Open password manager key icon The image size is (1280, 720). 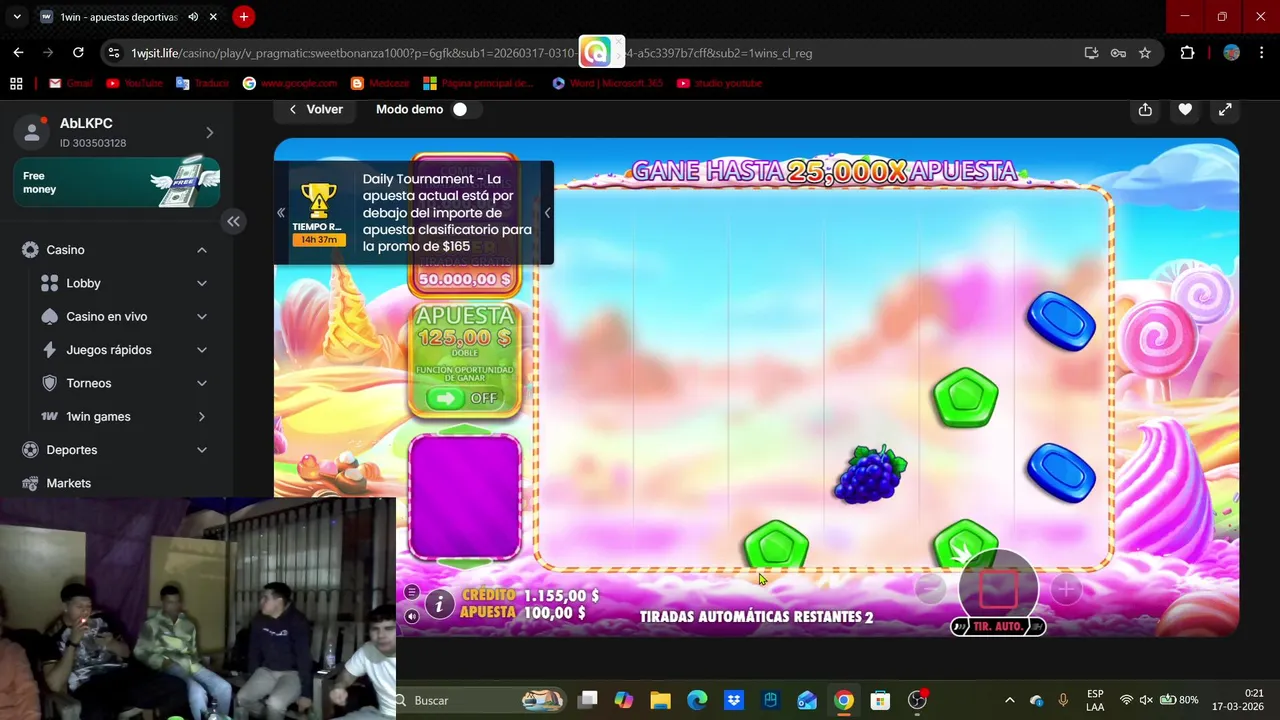click(x=1118, y=53)
